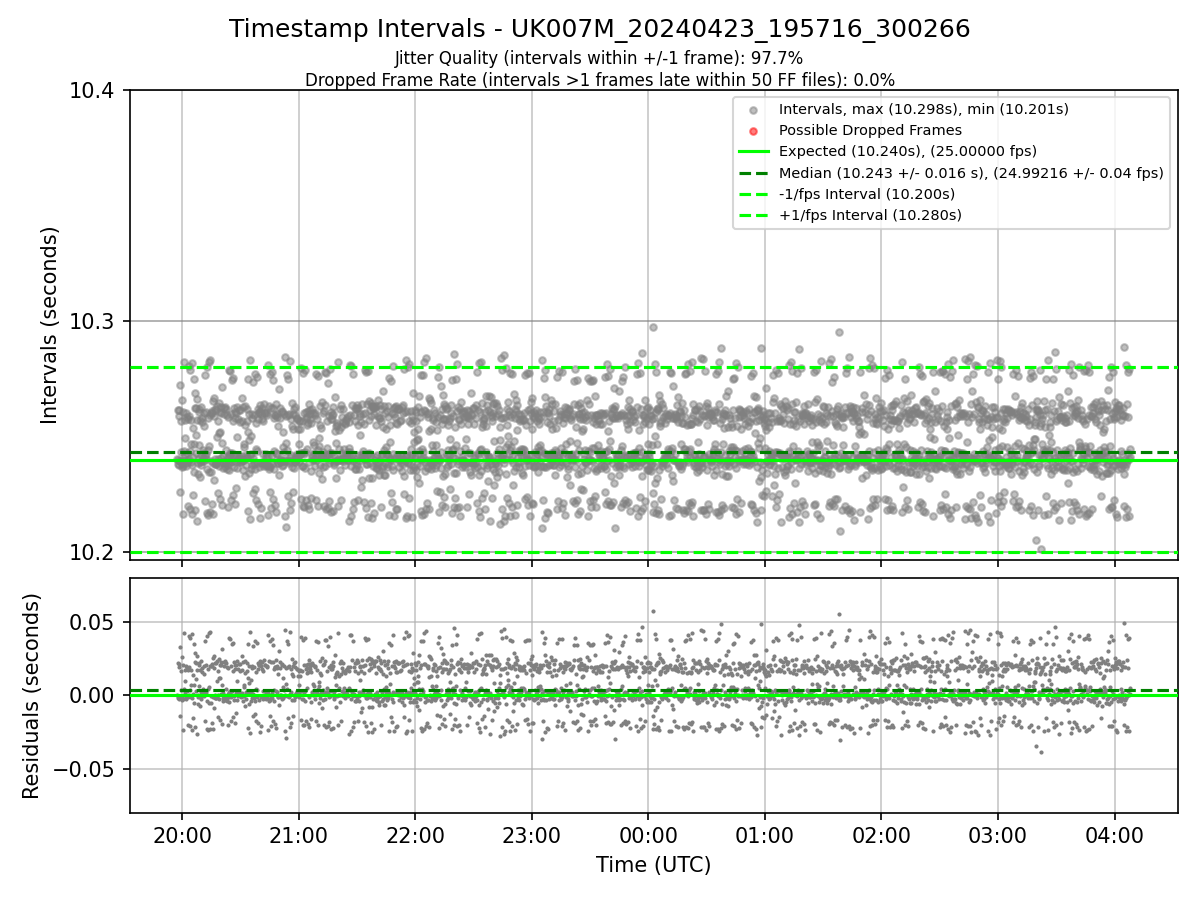Click legend entry 'Expected (10.240s), (25.00000 fps)'

point(908,151)
